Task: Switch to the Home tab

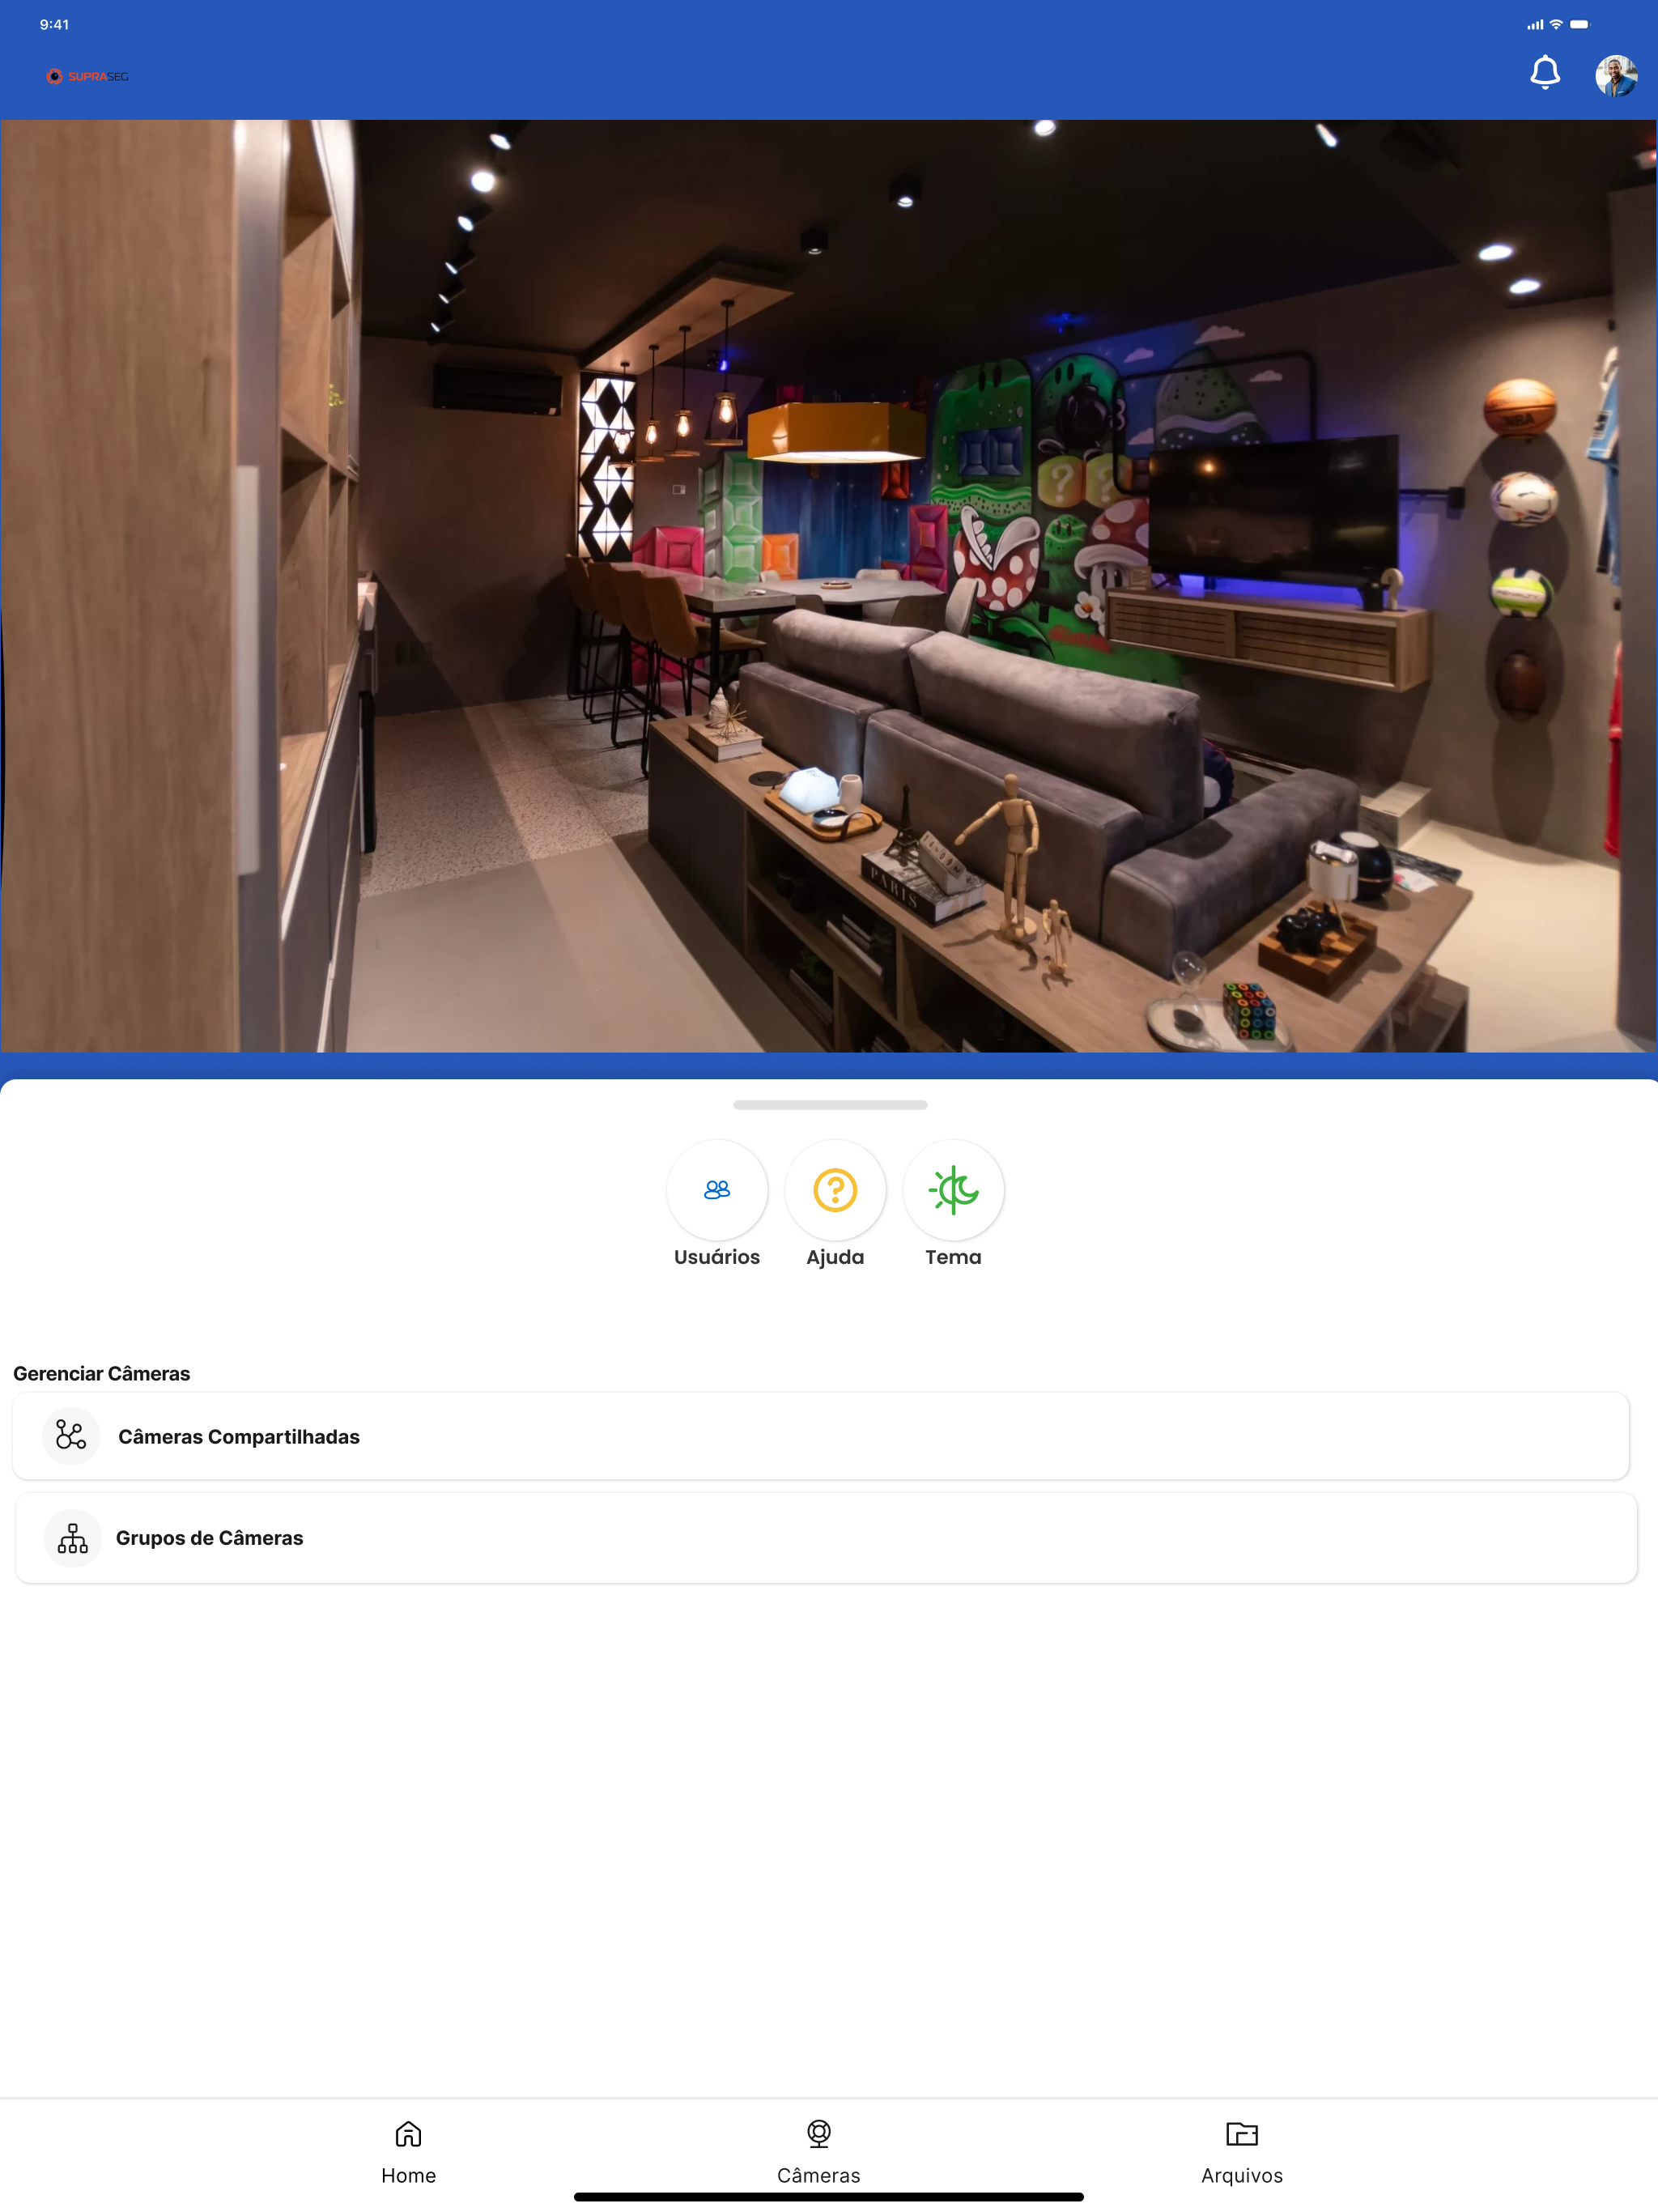Action: (408, 2151)
